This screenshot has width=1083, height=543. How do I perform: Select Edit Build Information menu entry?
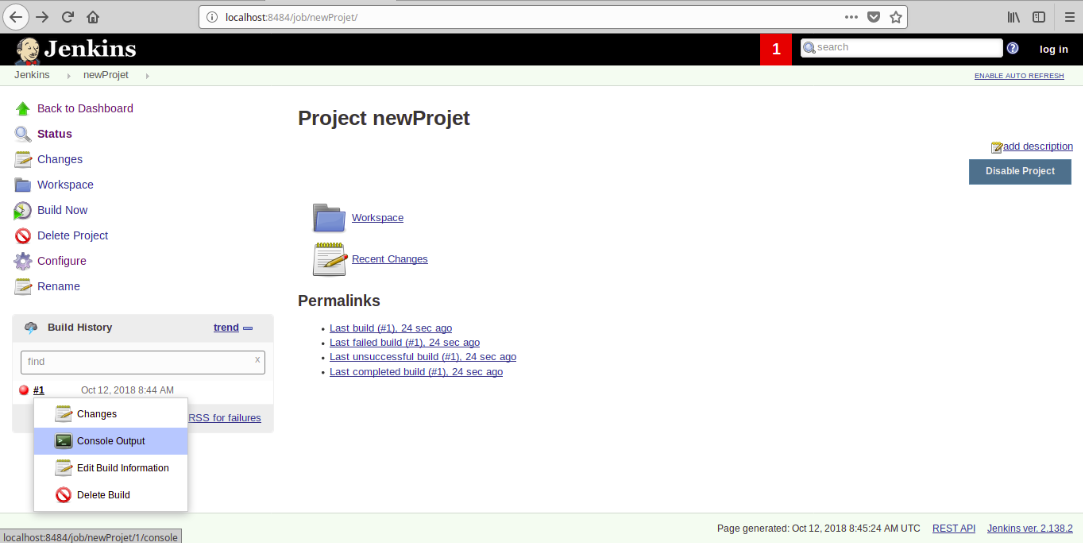(111, 468)
